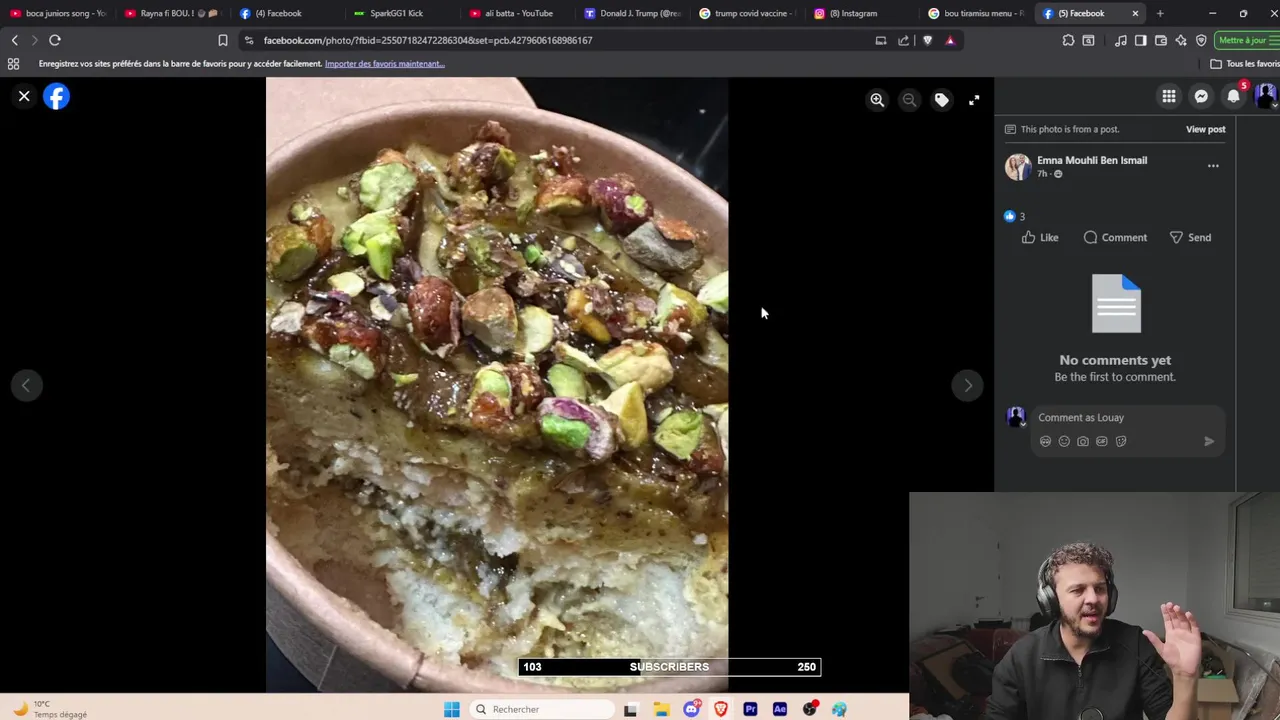Open Tous les favoris folder

[x=1245, y=63]
